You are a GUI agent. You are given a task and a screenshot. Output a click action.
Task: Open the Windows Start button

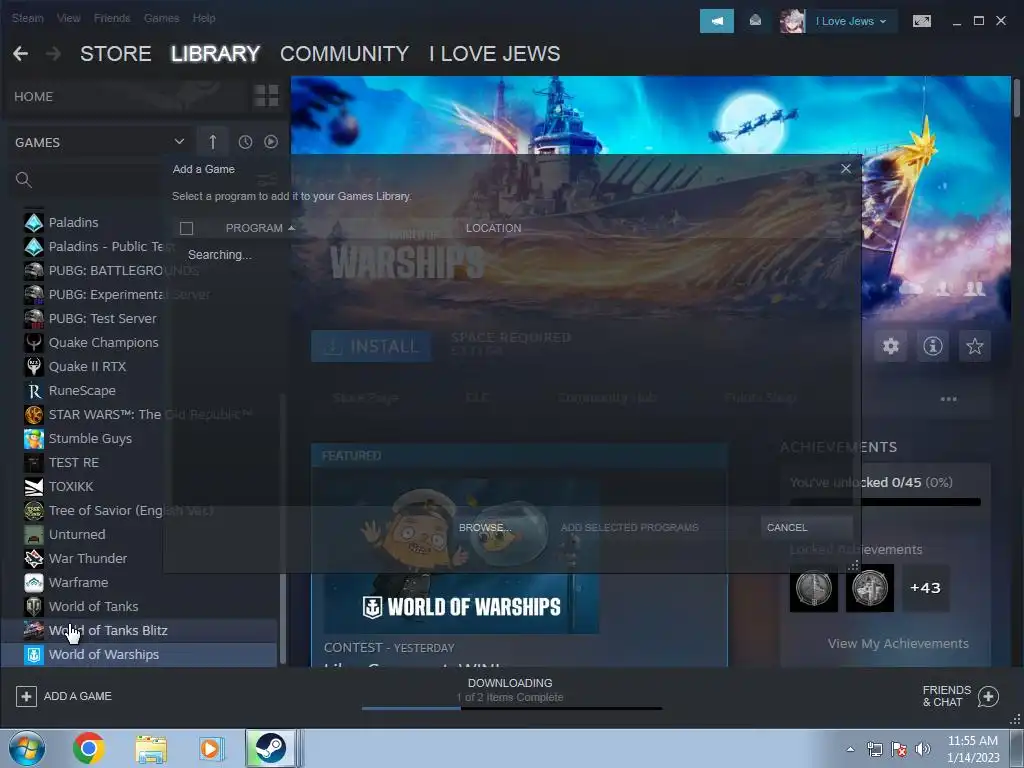coord(27,748)
